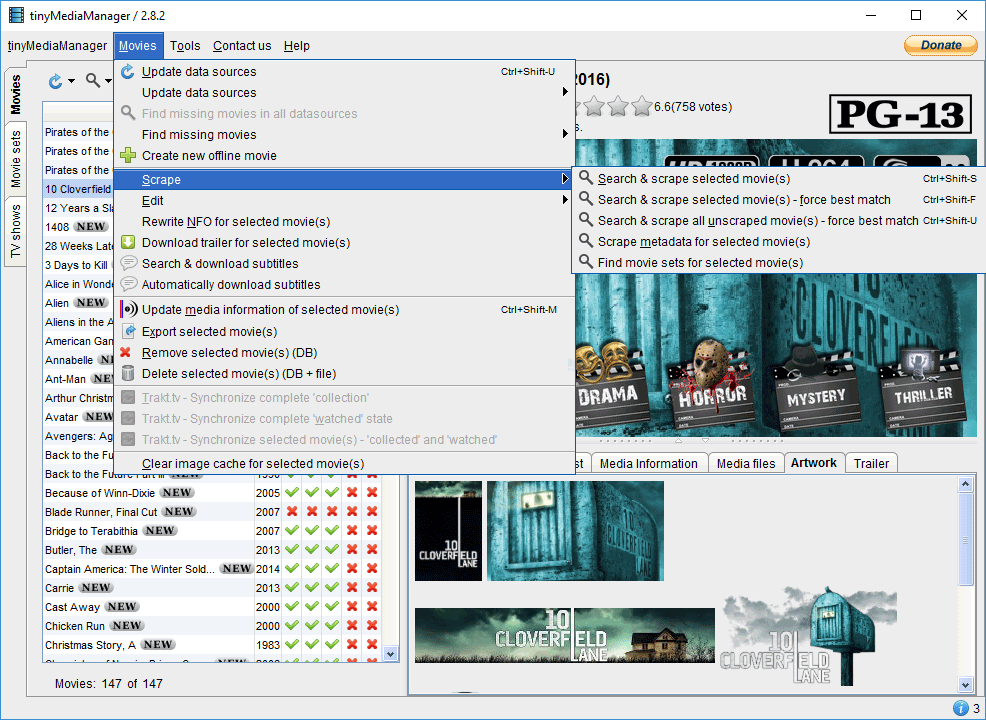Image resolution: width=986 pixels, height=720 pixels.
Task: Open the Tools menu
Action: [x=185, y=46]
